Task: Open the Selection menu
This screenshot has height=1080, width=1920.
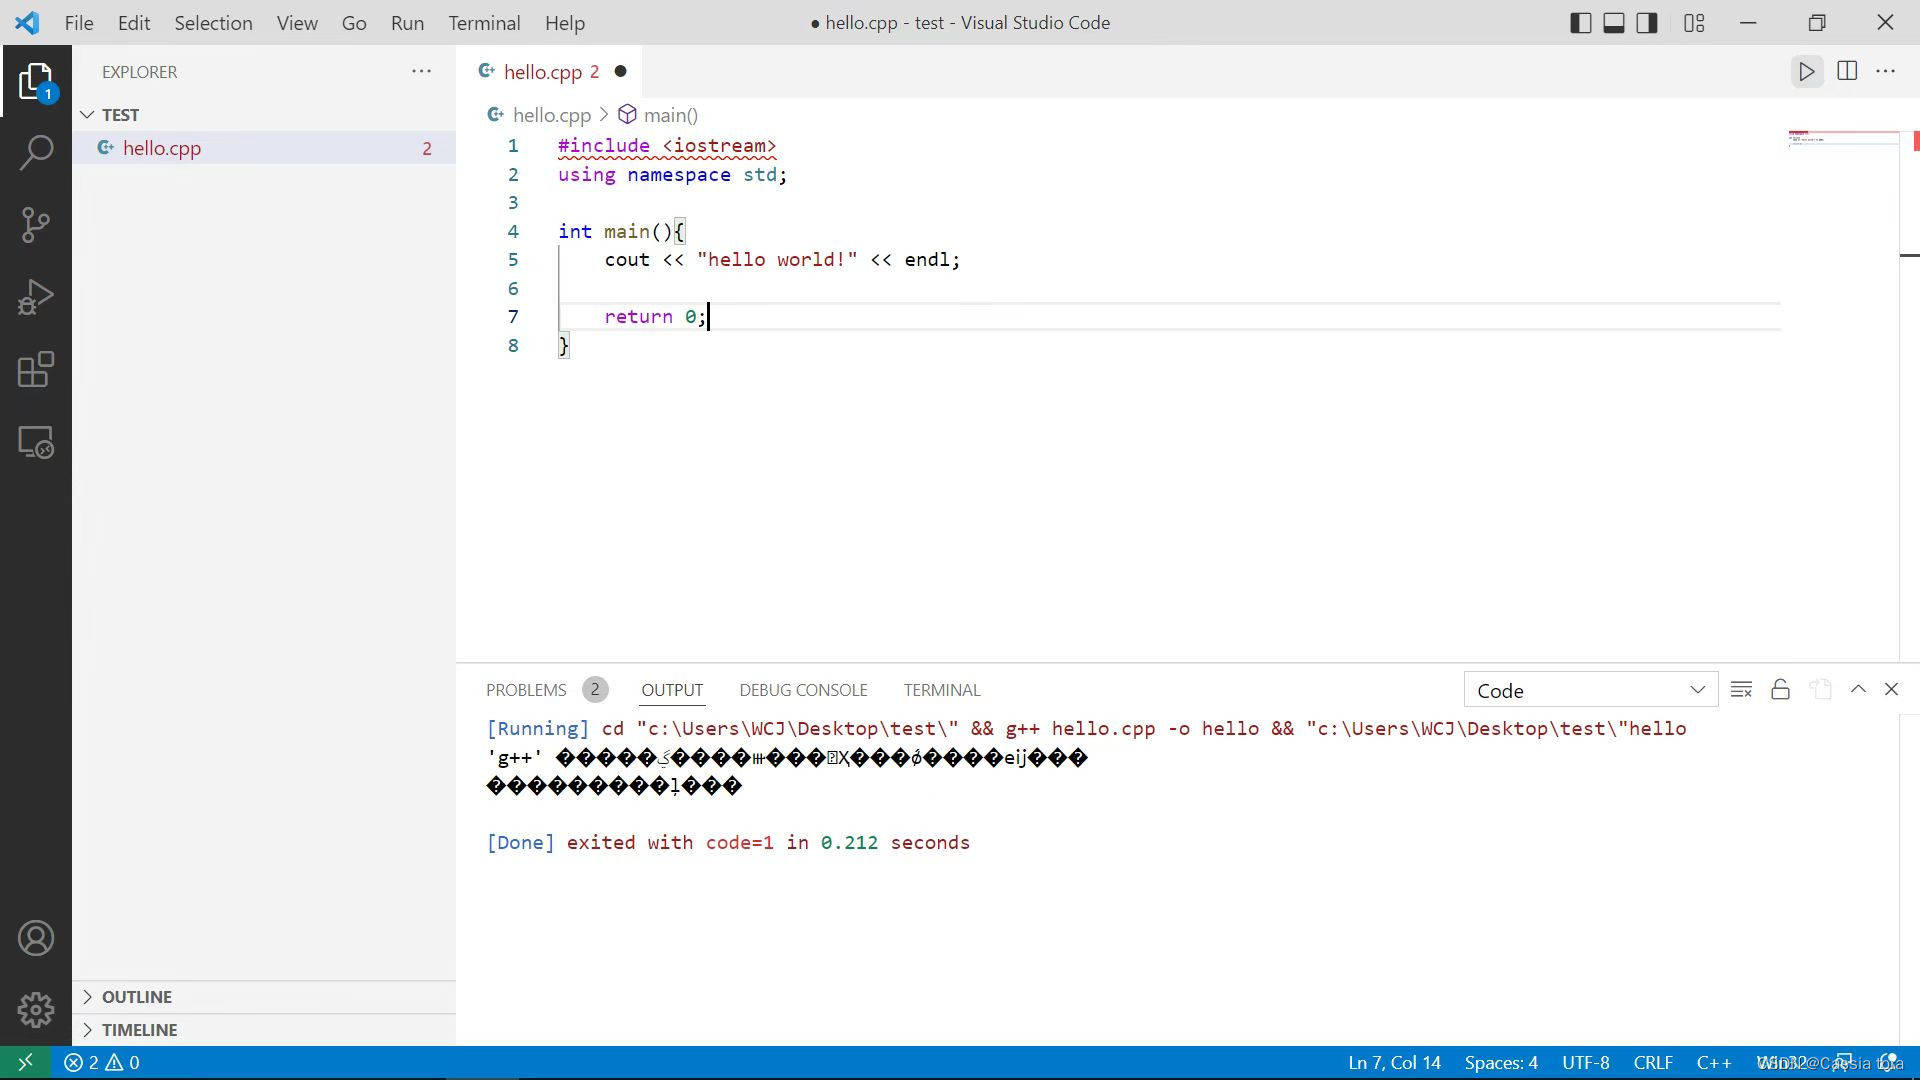Action: click(213, 23)
